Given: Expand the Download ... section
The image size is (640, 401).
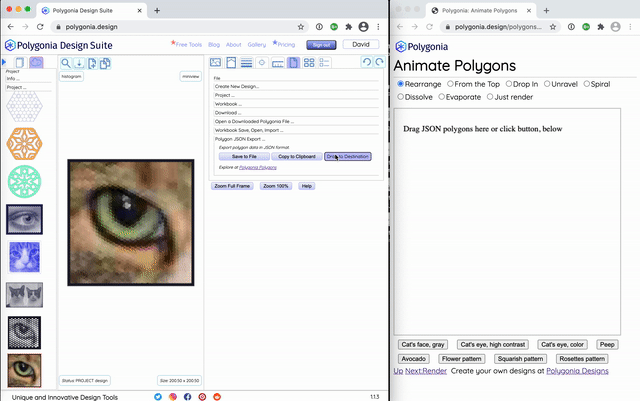Looking at the screenshot, I should click(296, 113).
